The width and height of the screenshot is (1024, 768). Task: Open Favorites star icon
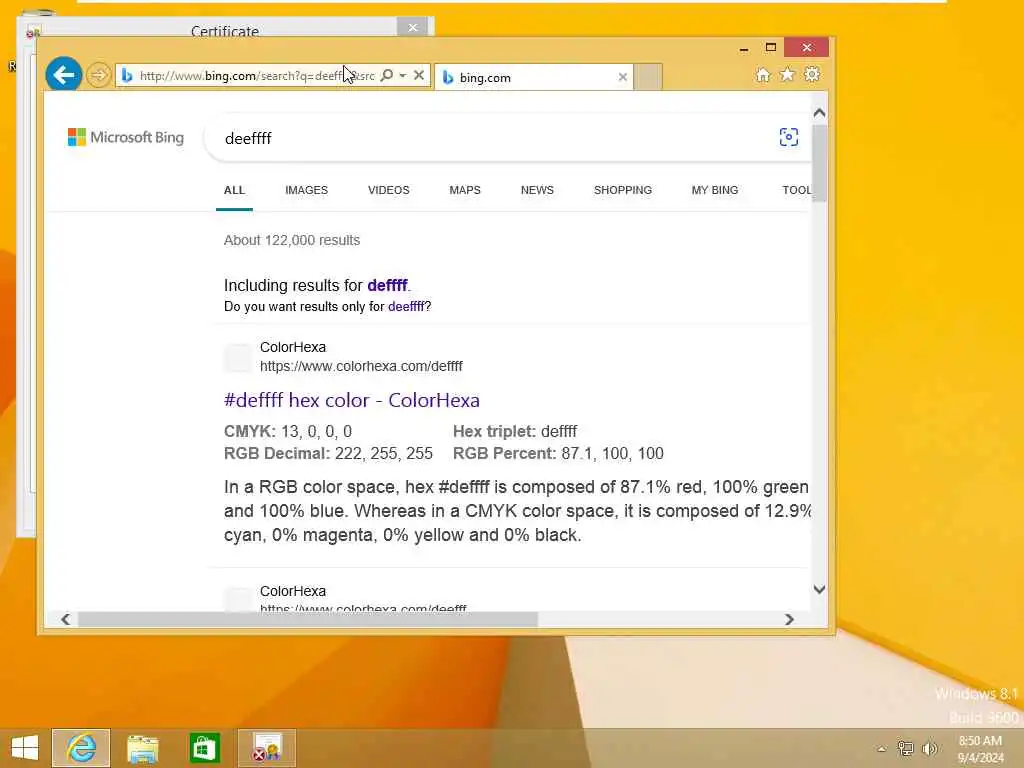coord(787,74)
